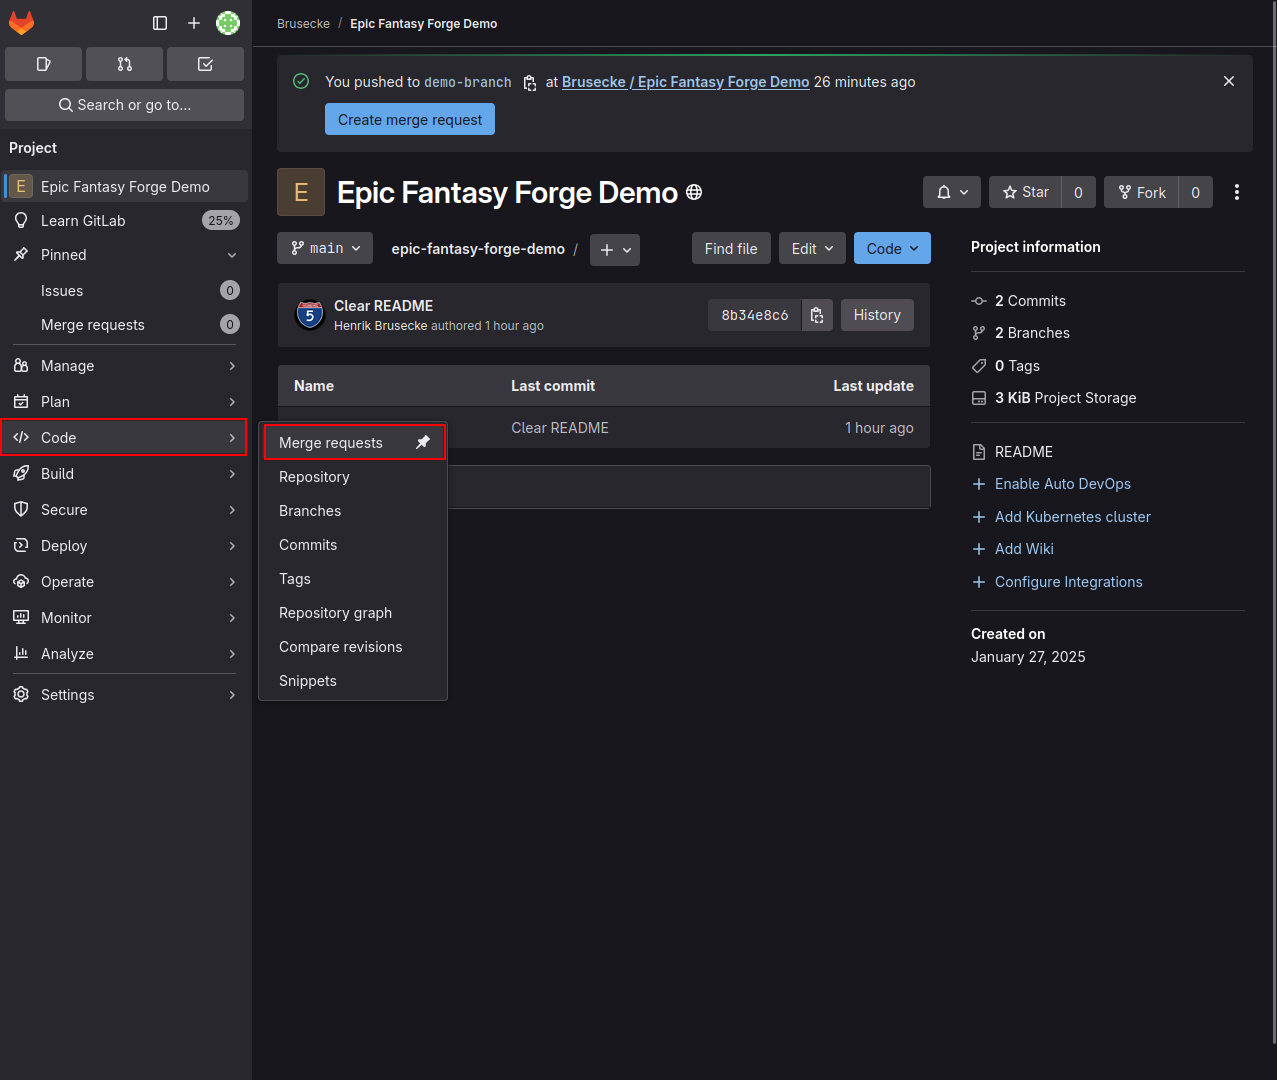Expand the Manage sidebar section
The height and width of the screenshot is (1080, 1277).
[x=125, y=366]
